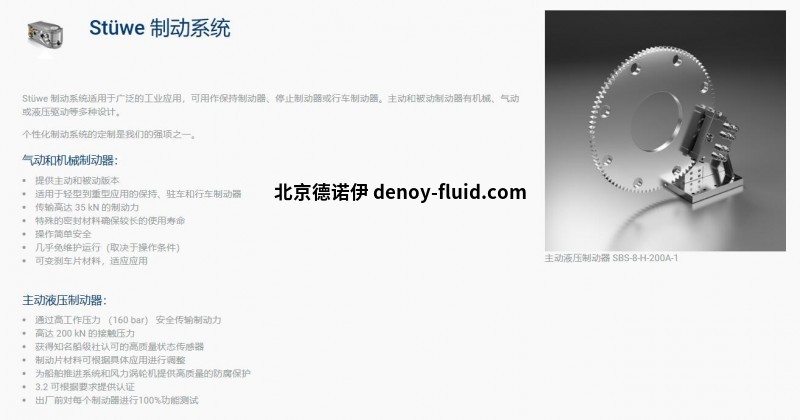The width and height of the screenshot is (800, 420).
Task: Click the bullet 操作简单安全
Action: 63,234
